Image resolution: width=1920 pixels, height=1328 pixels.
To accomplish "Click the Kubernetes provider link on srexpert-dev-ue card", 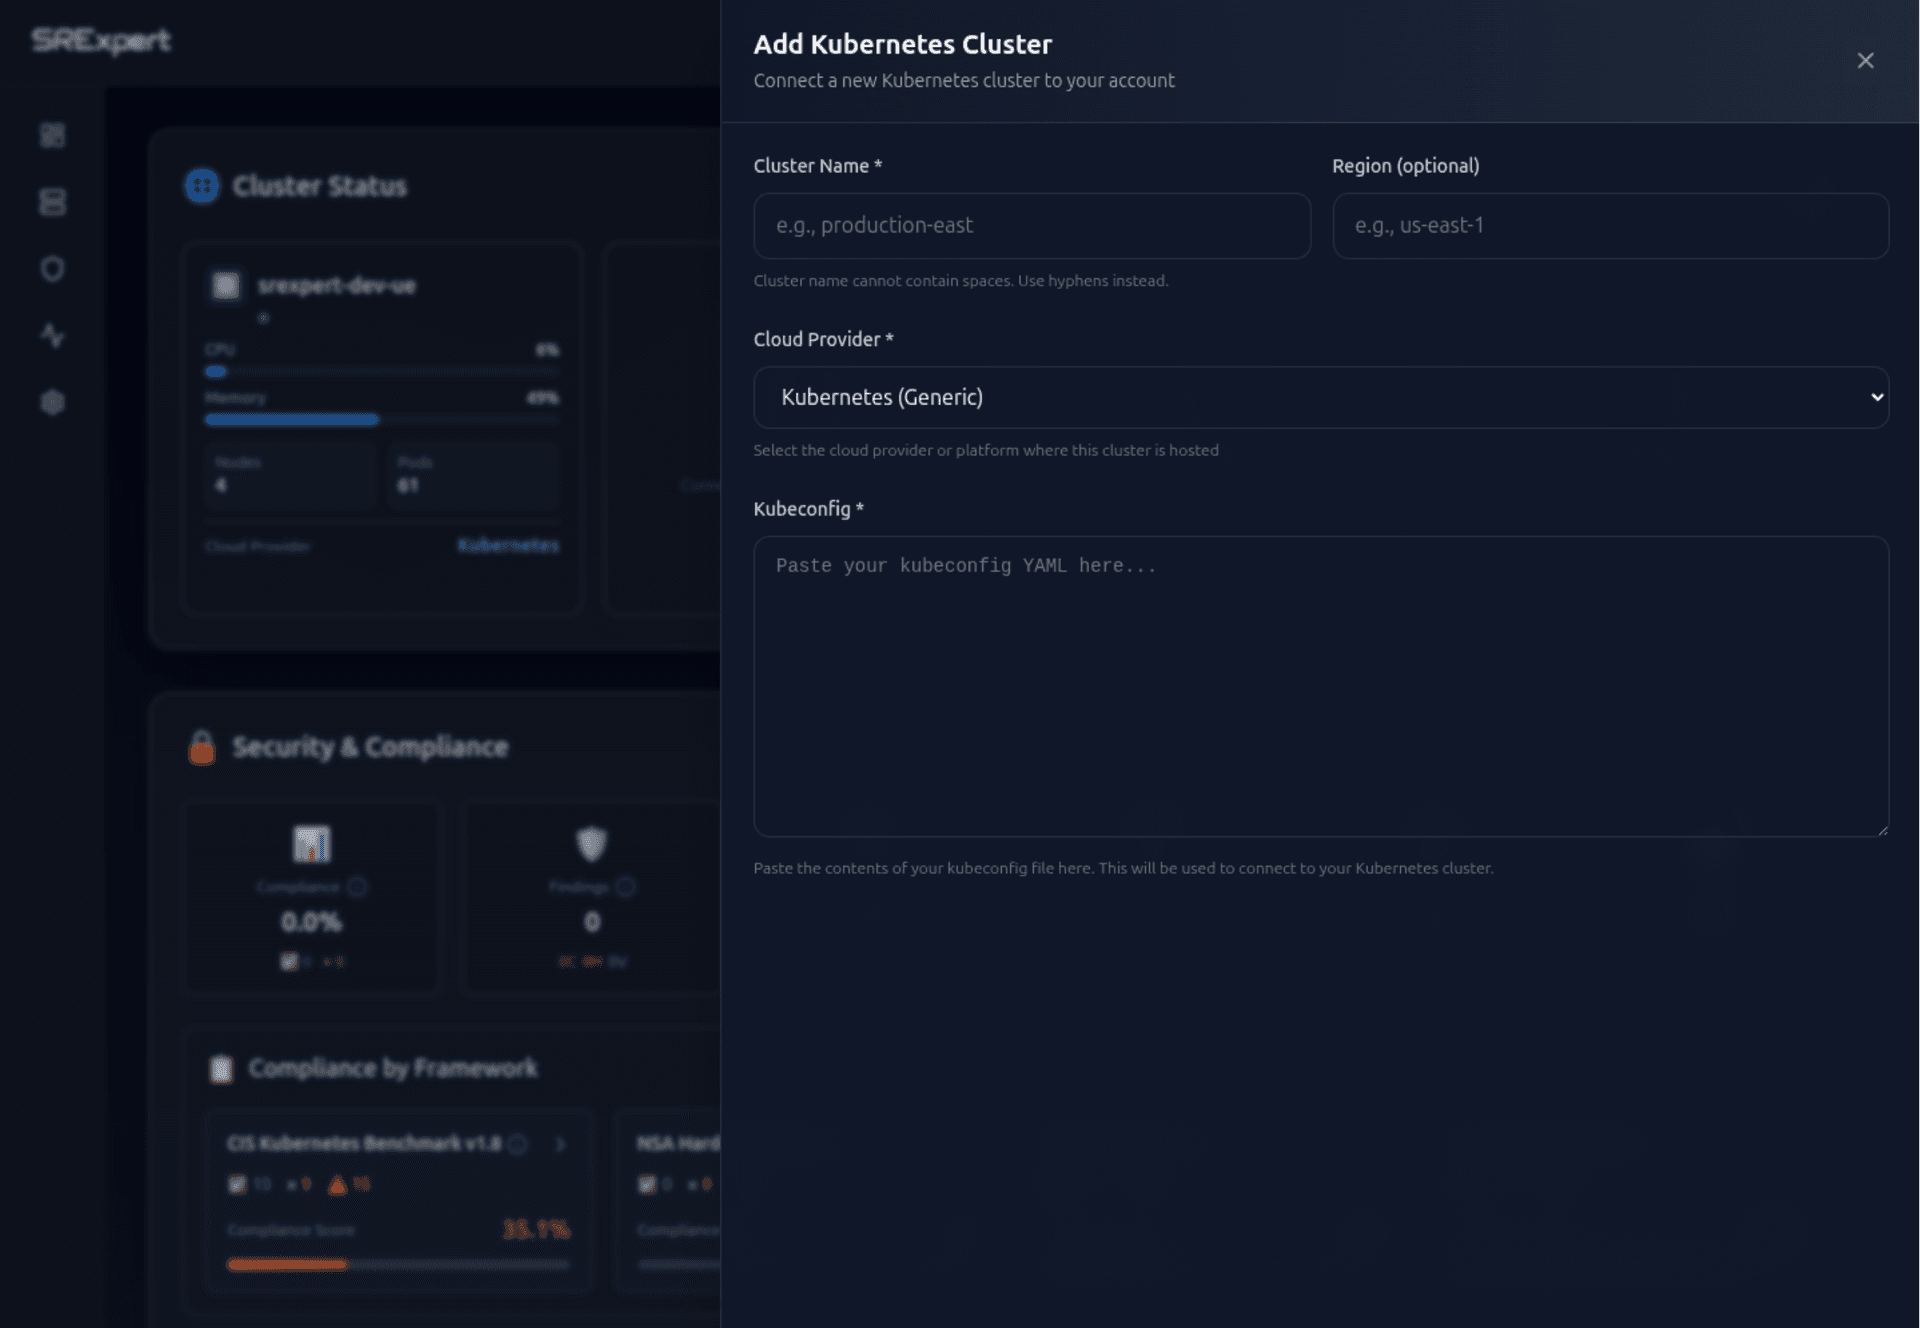I will pyautogui.click(x=508, y=546).
